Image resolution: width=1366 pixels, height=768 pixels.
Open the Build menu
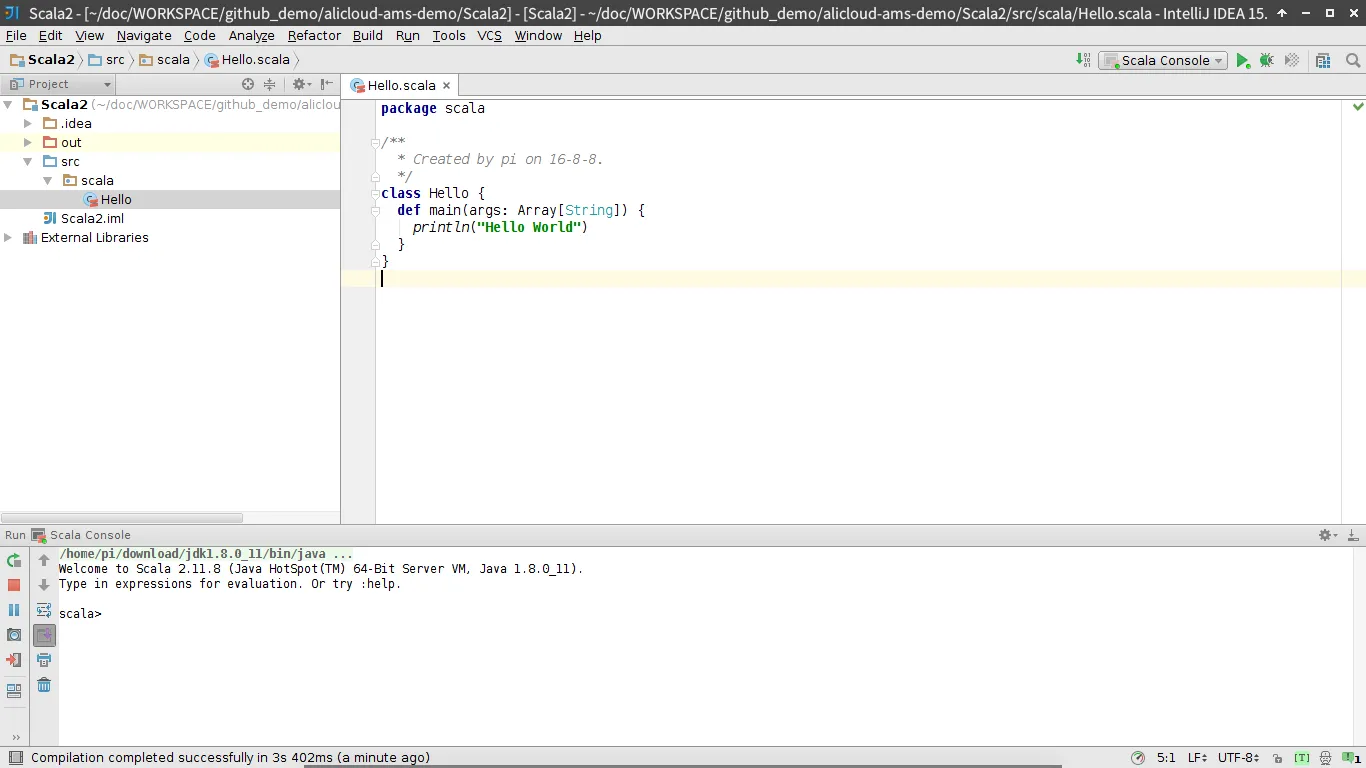click(x=368, y=35)
